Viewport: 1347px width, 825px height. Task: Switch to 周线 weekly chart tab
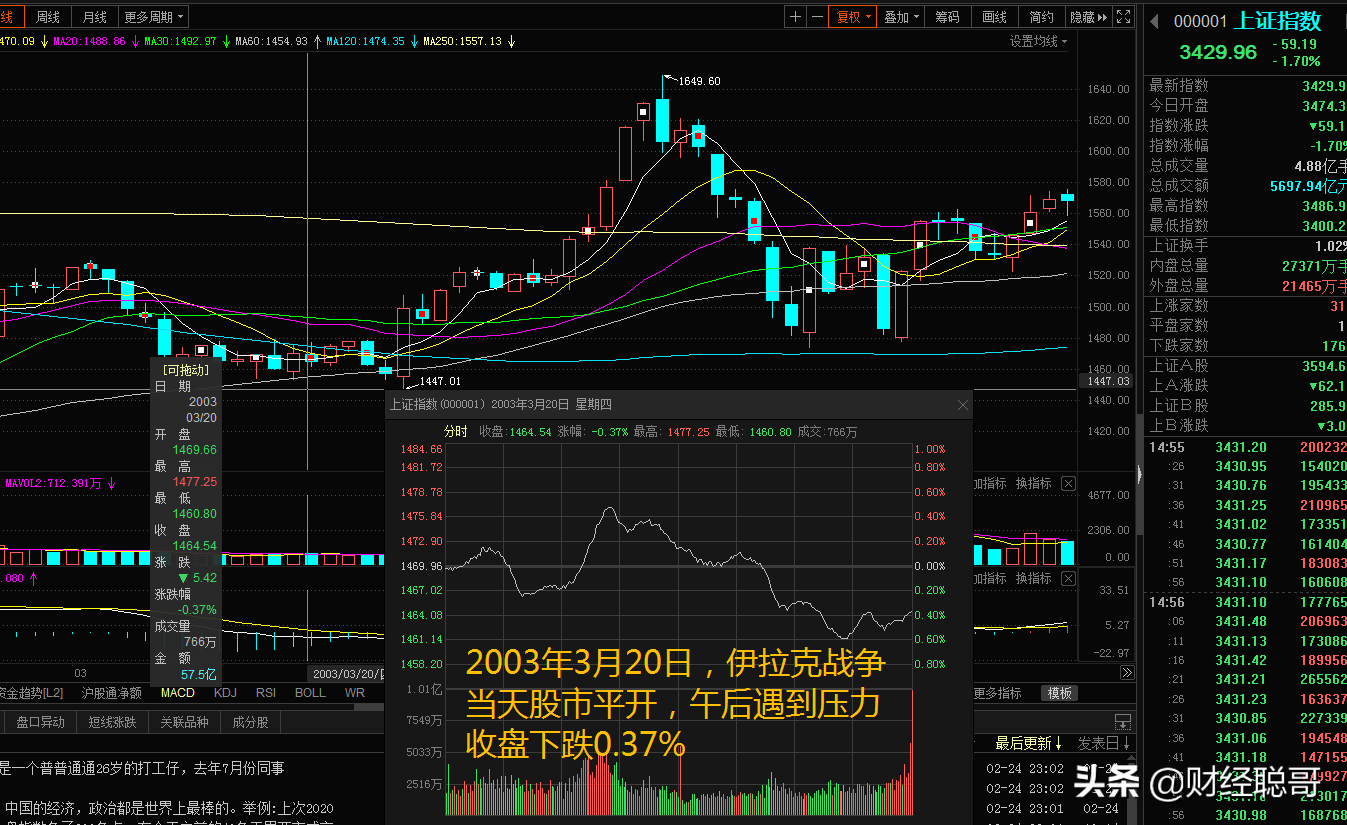pos(47,17)
